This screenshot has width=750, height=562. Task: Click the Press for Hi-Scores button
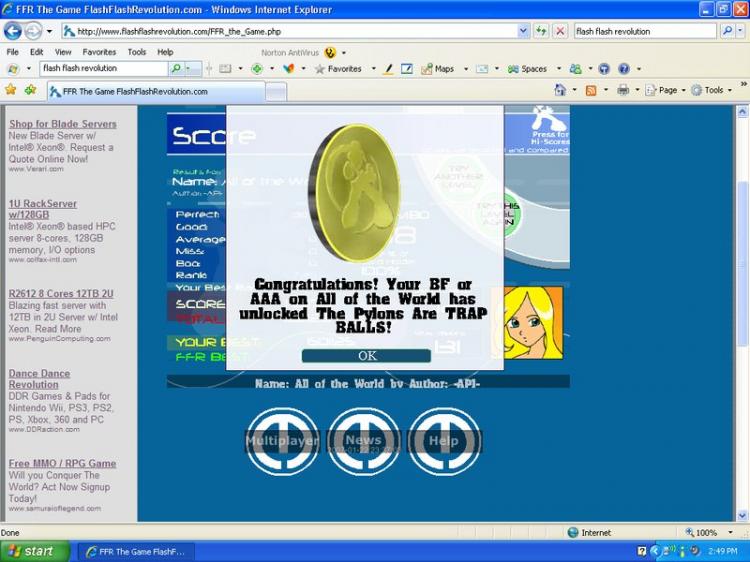click(x=550, y=127)
